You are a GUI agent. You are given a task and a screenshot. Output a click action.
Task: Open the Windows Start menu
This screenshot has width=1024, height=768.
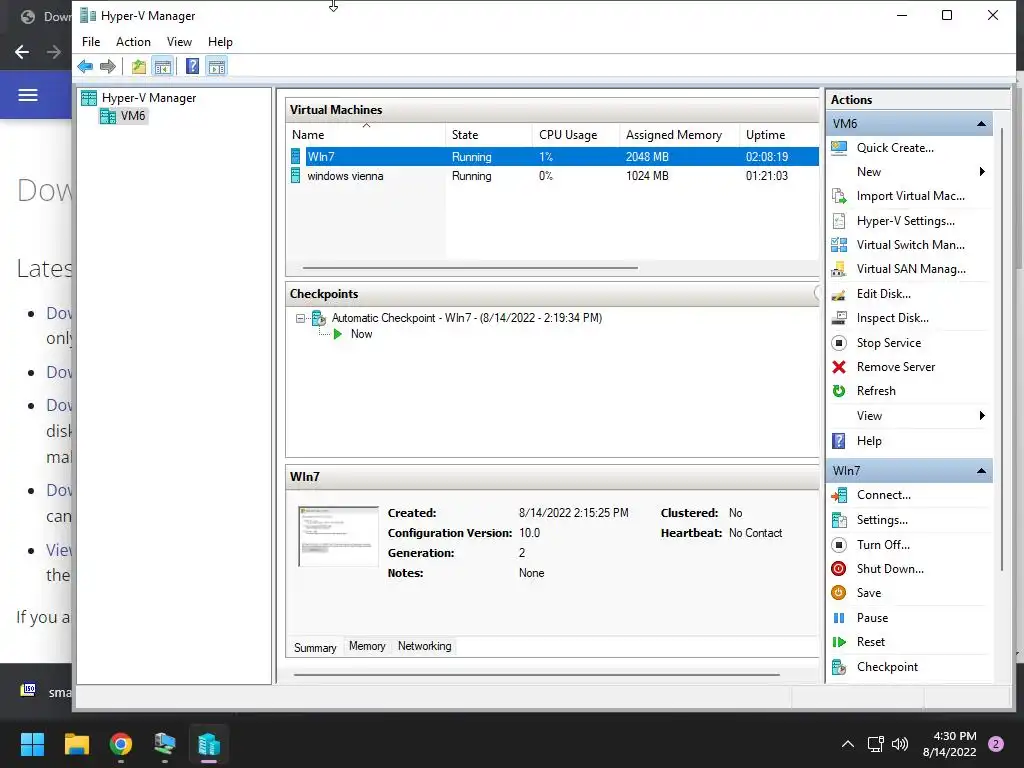point(32,744)
